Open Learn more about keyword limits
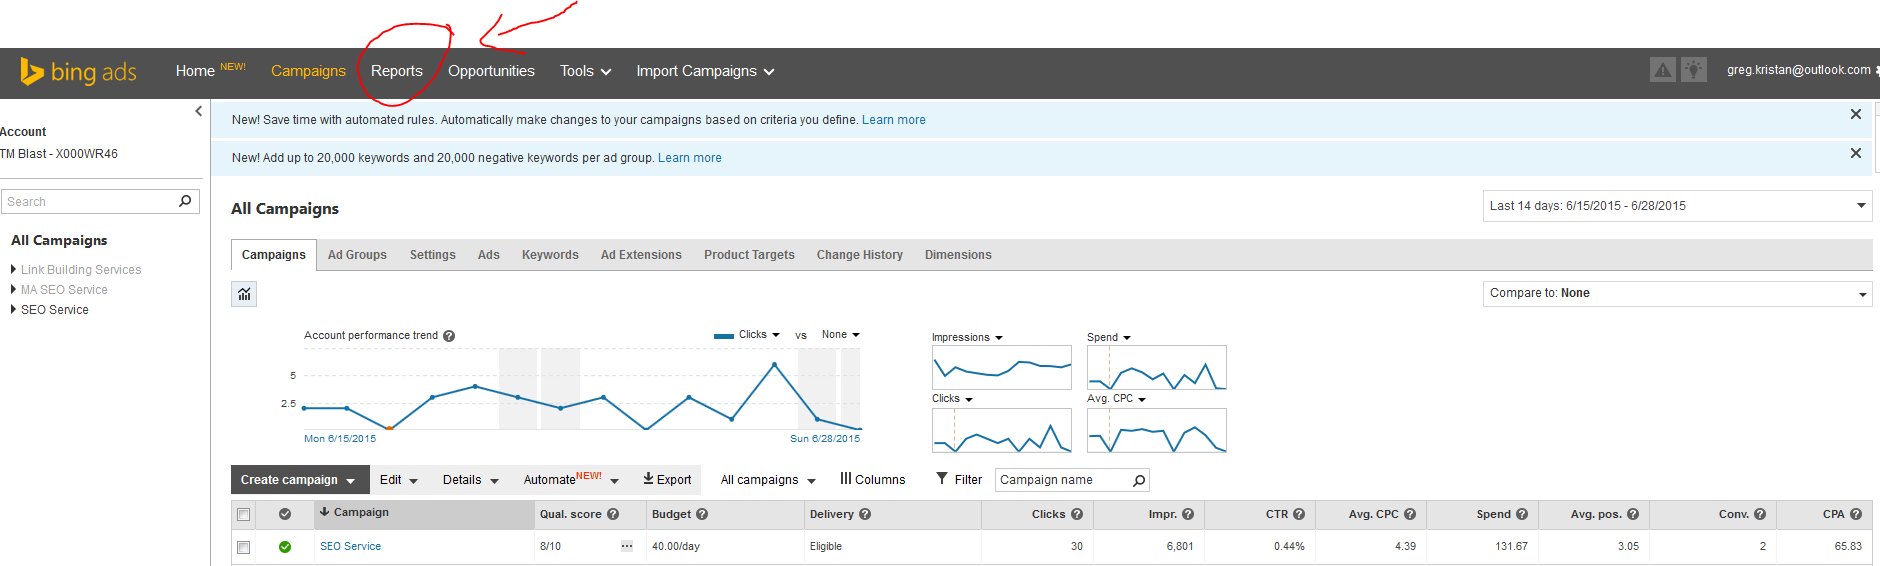 click(689, 158)
